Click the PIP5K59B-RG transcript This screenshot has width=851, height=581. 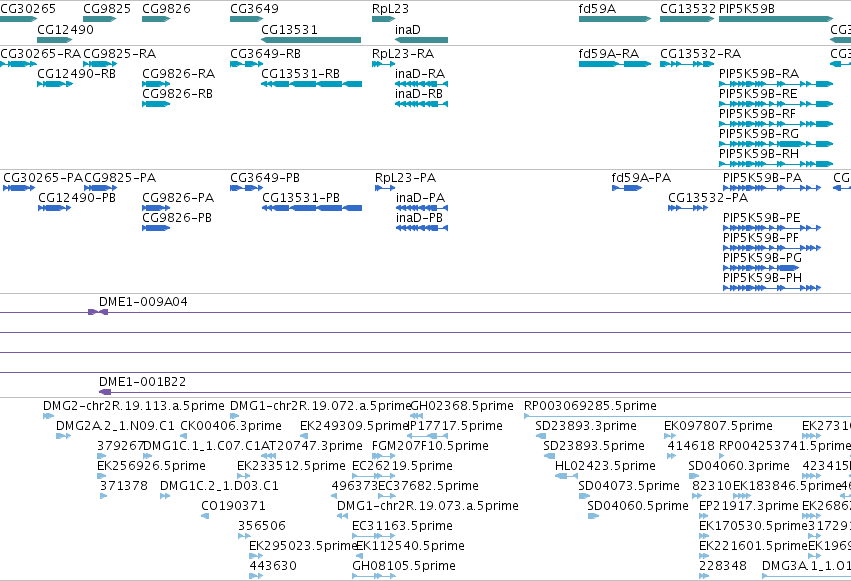pyautogui.click(x=776, y=144)
